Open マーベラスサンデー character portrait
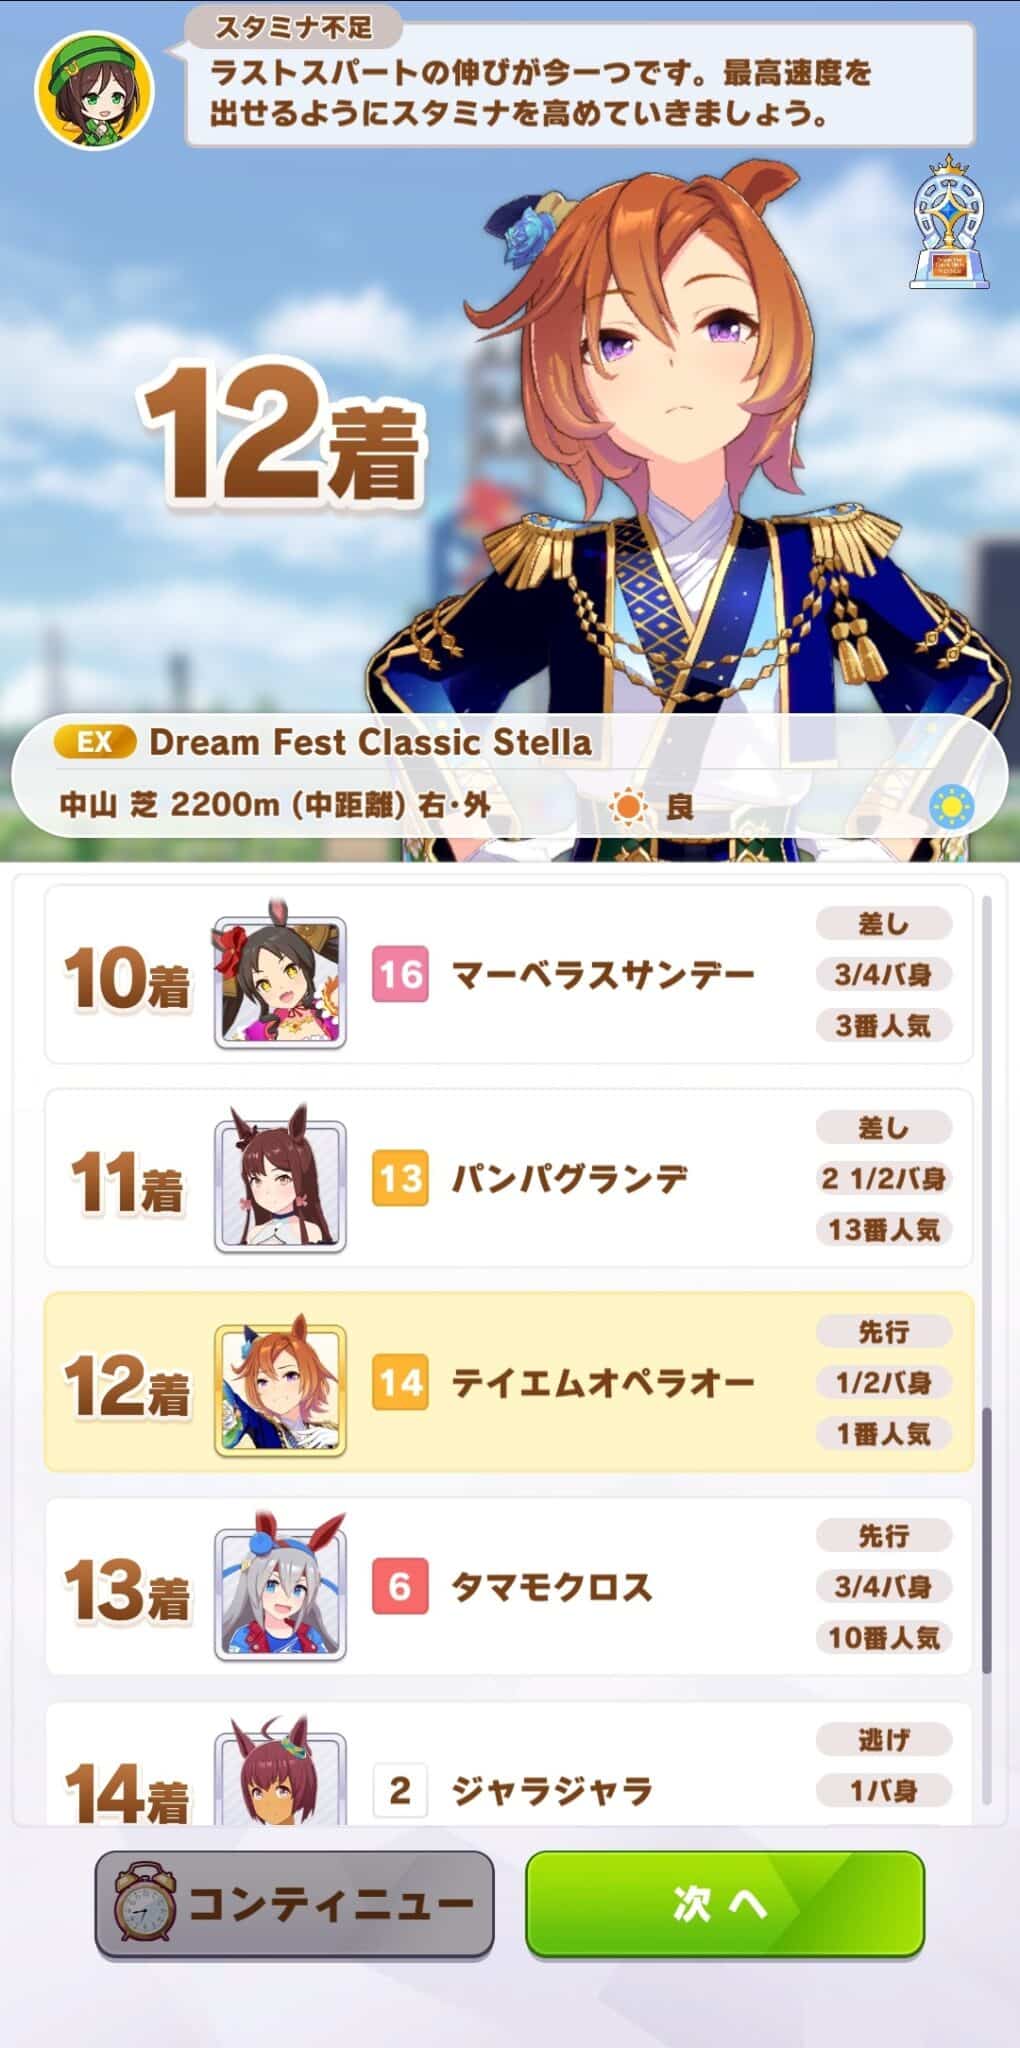 [x=280, y=978]
